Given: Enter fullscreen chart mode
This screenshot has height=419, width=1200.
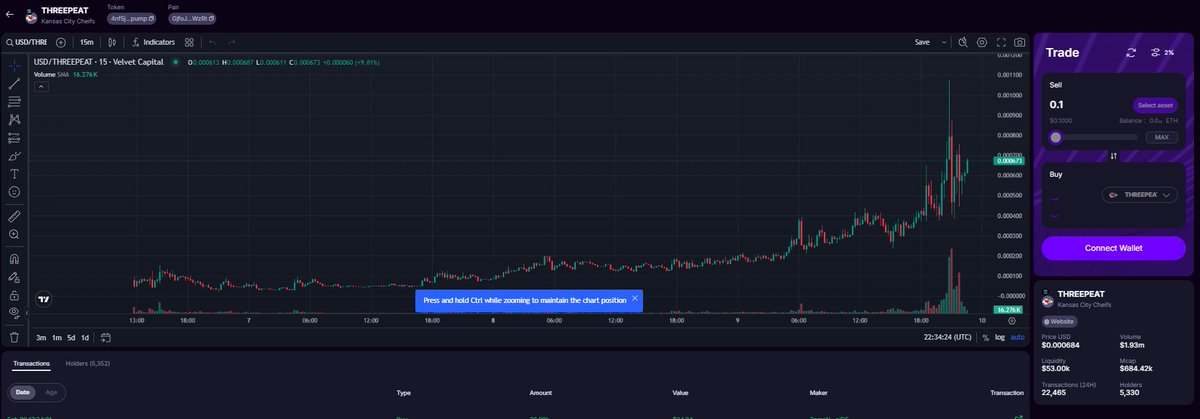Looking at the screenshot, I should point(1000,42).
